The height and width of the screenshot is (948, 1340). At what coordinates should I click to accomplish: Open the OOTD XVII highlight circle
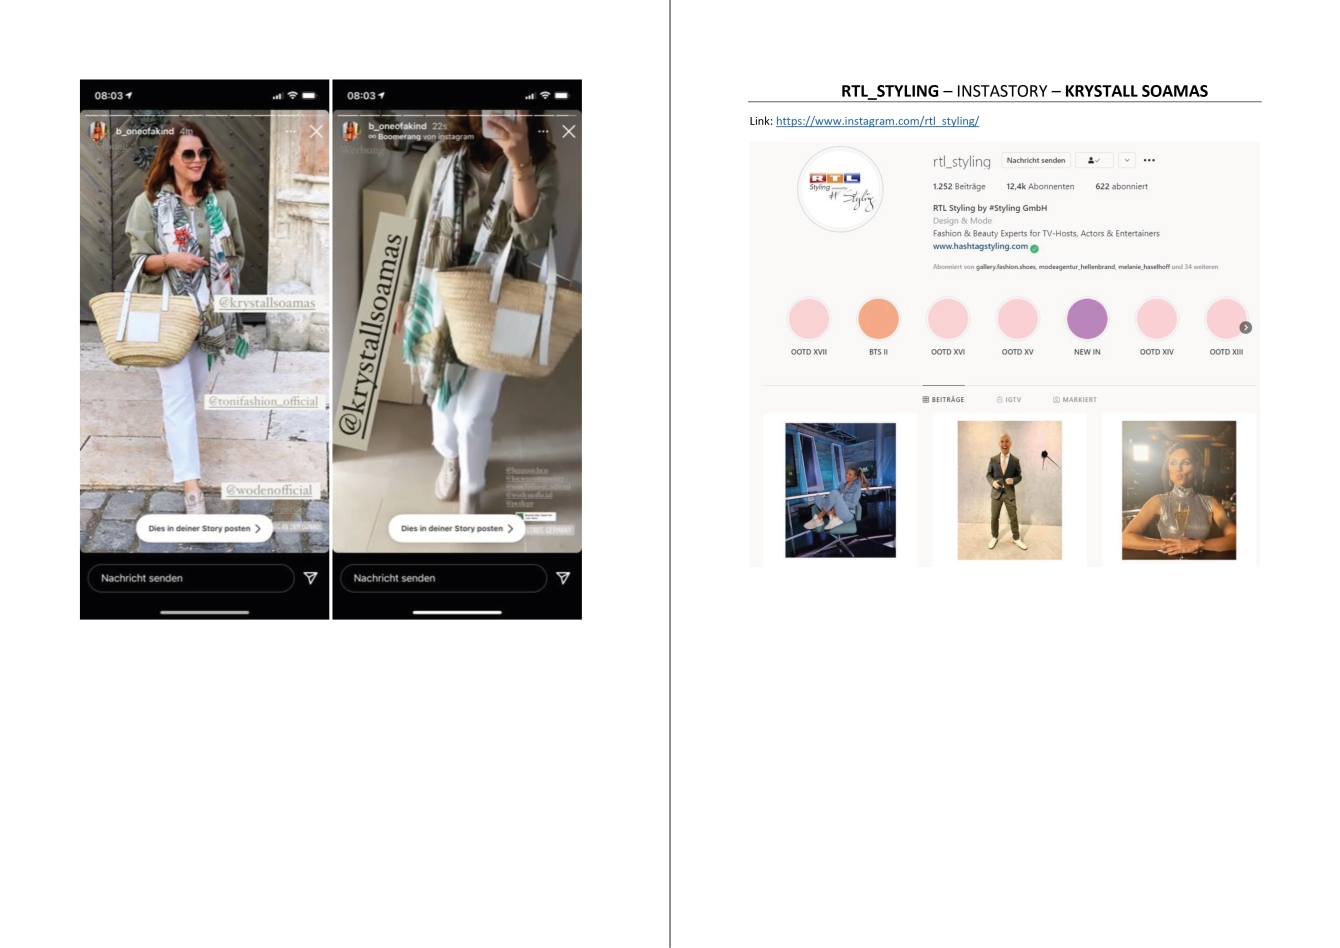(x=808, y=320)
